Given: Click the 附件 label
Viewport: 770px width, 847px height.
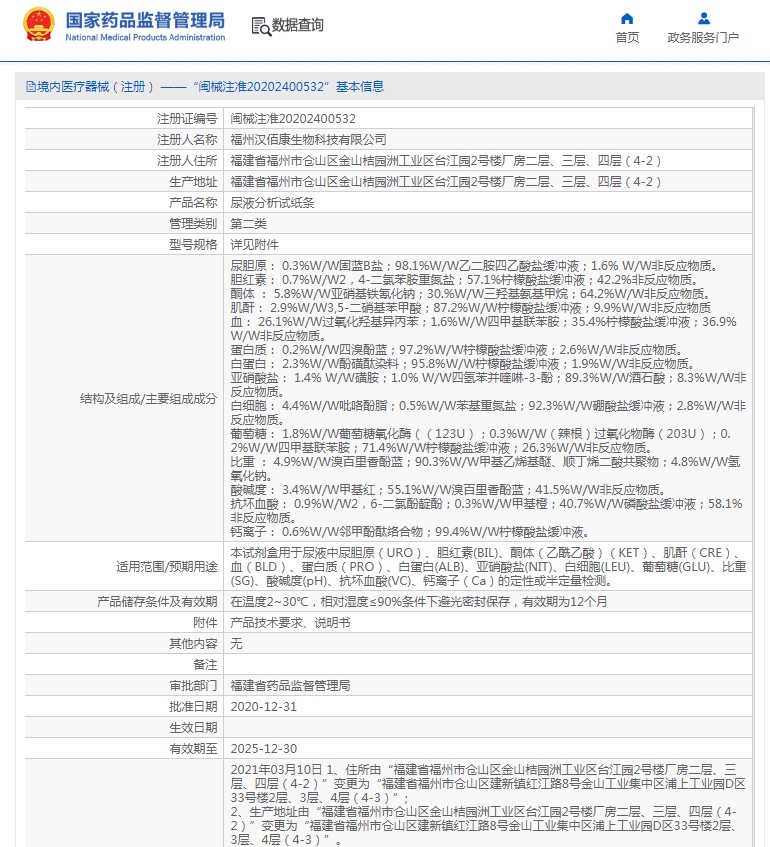Looking at the screenshot, I should click(x=205, y=623).
